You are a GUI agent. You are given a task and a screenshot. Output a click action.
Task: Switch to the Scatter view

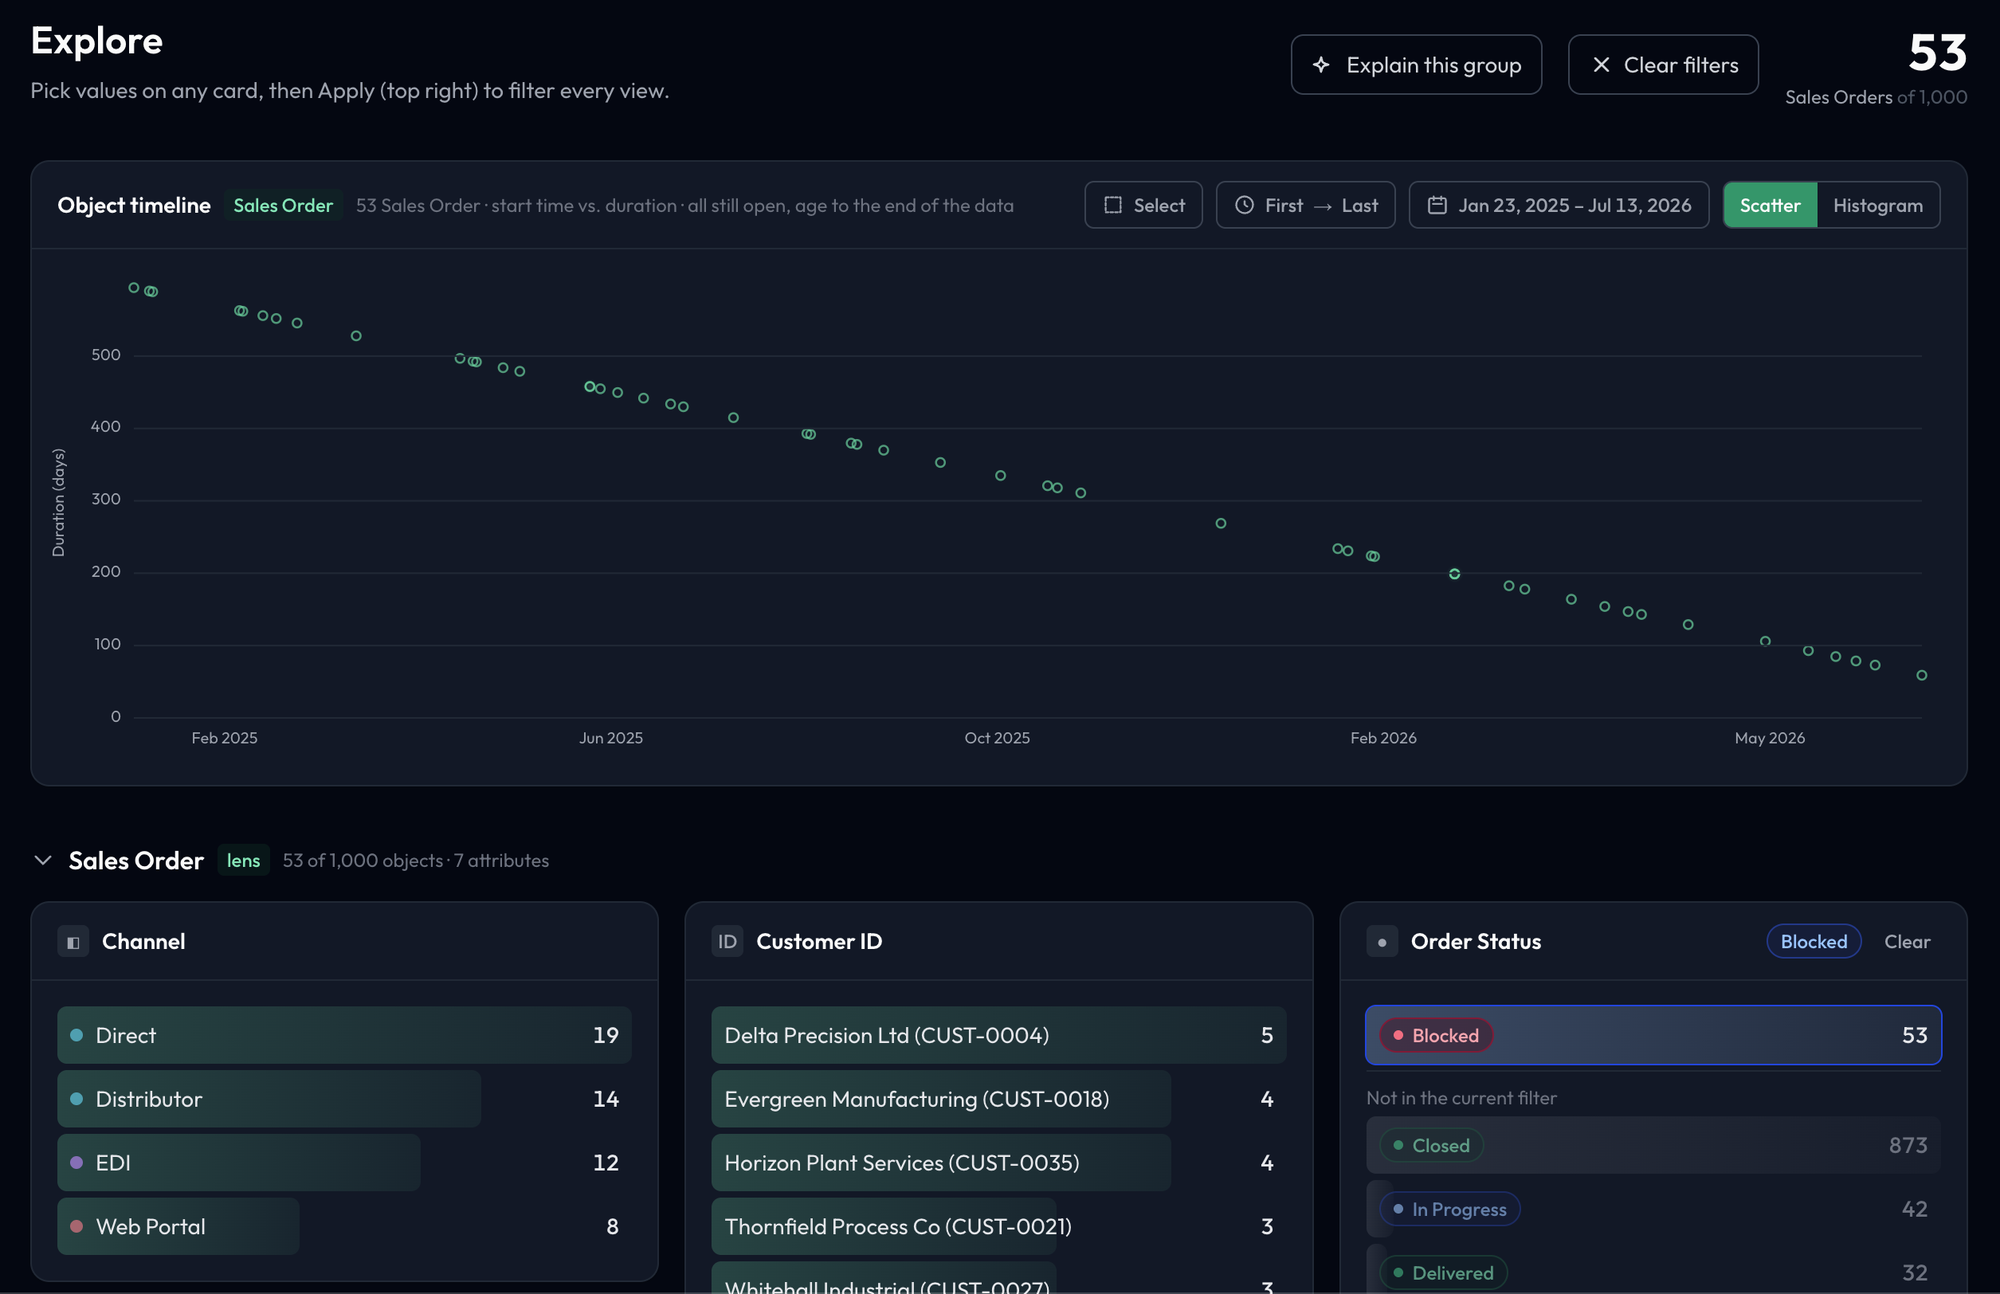pyautogui.click(x=1770, y=205)
